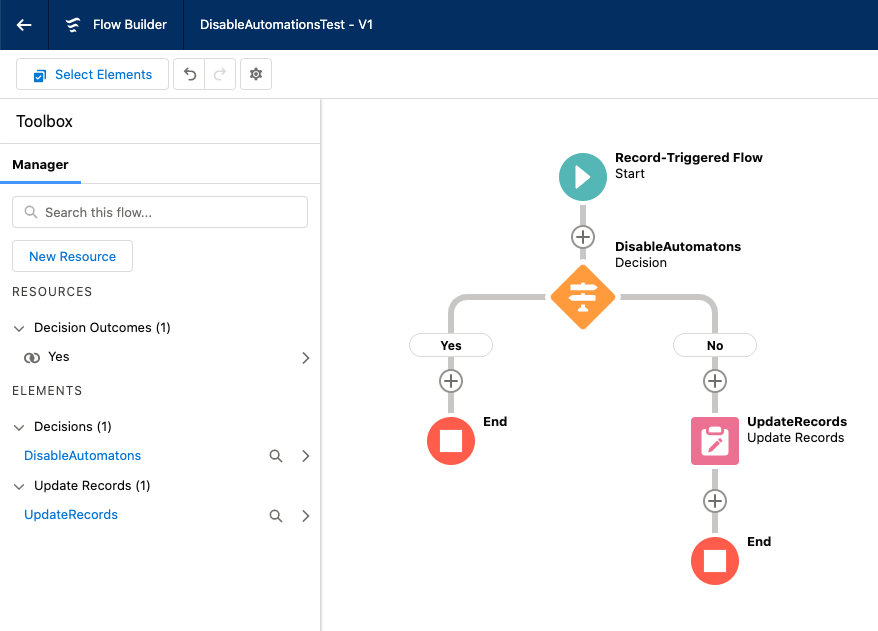
Task: Click the Record-Triggered Flow Start icon
Action: 582,177
